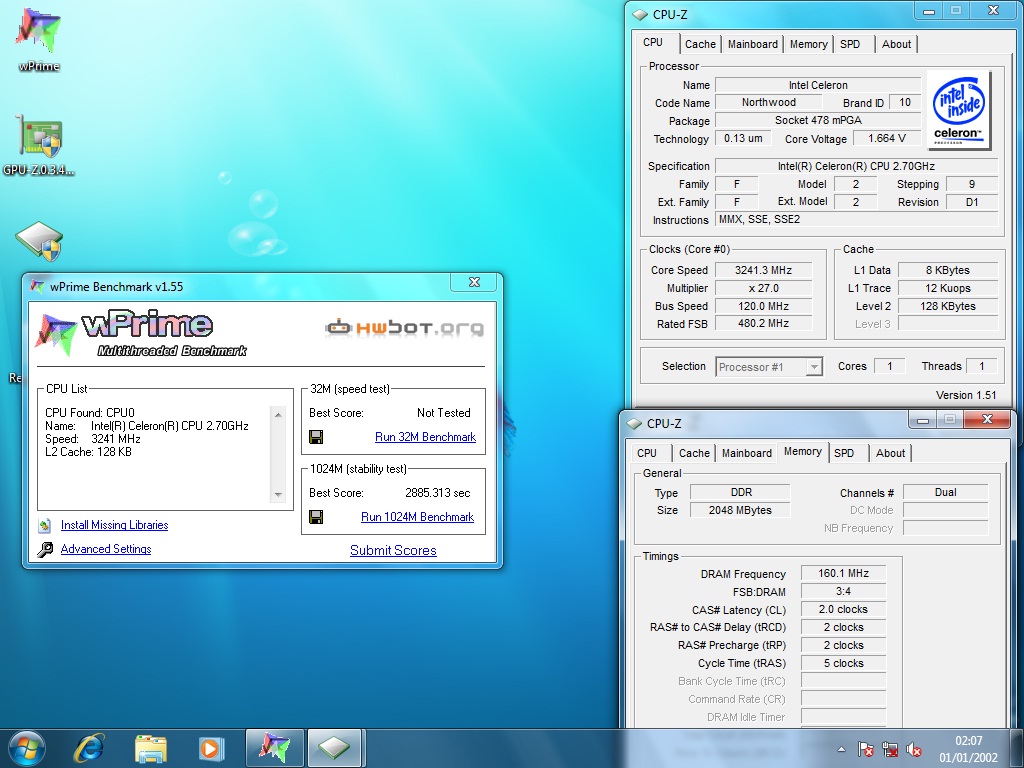
Task: Switch to wPrime taskbar button
Action: (x=274, y=748)
